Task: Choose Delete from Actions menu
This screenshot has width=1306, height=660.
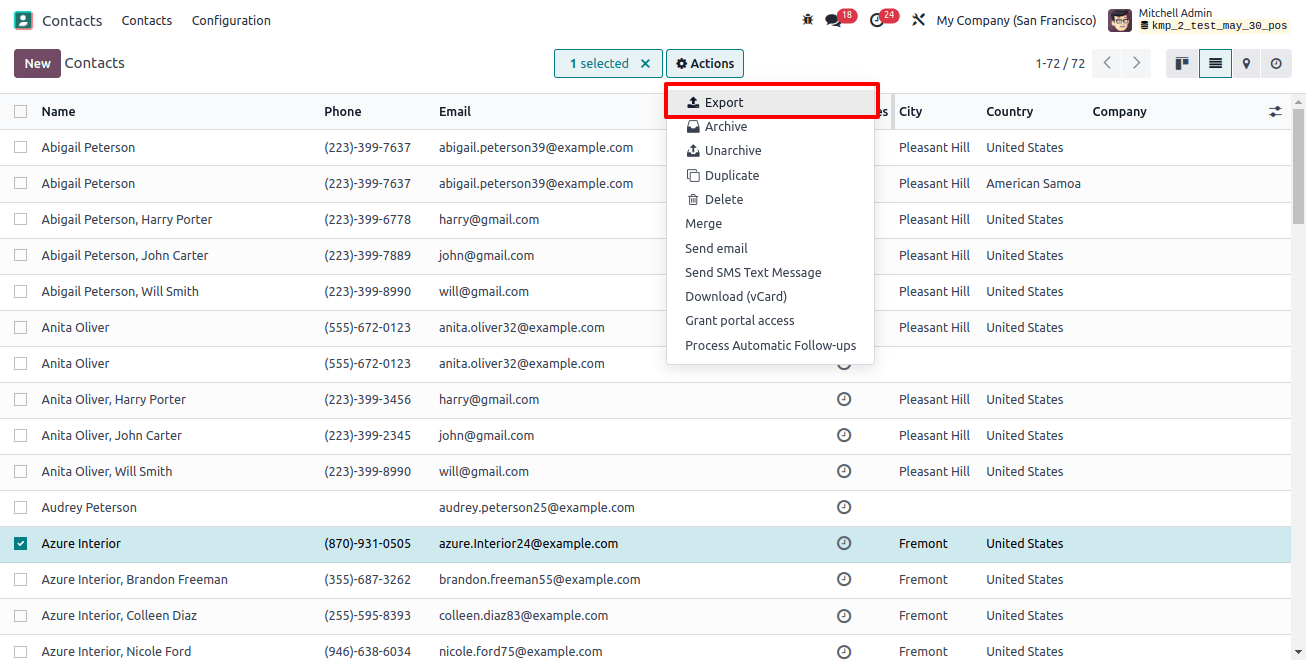Action: click(x=771, y=200)
